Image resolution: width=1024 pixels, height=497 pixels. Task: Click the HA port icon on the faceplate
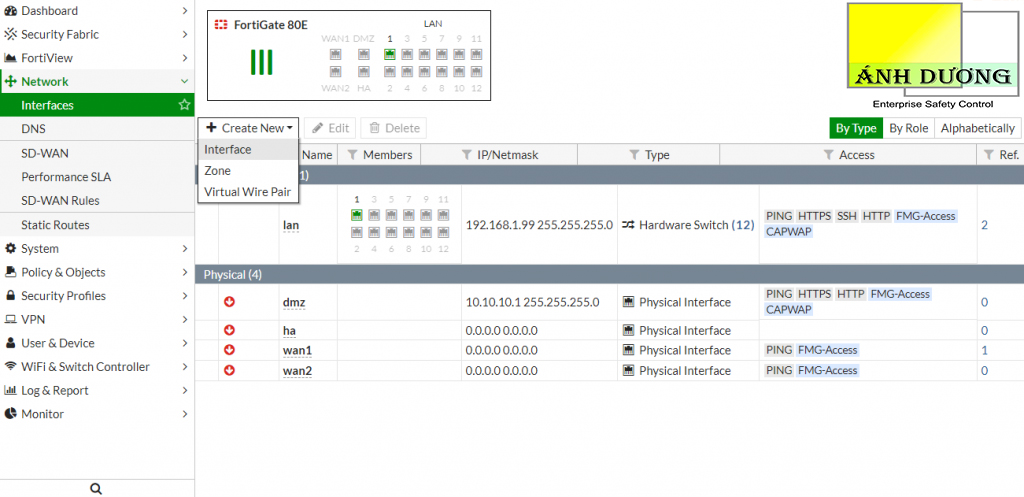[364, 71]
